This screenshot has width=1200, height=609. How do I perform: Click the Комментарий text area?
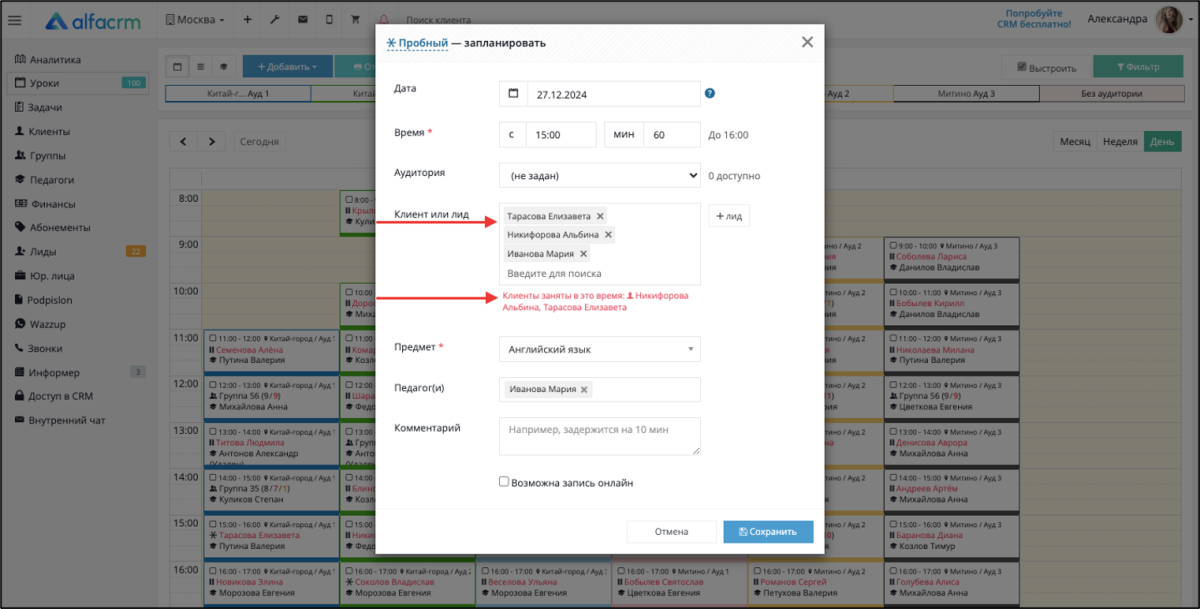(x=600, y=436)
